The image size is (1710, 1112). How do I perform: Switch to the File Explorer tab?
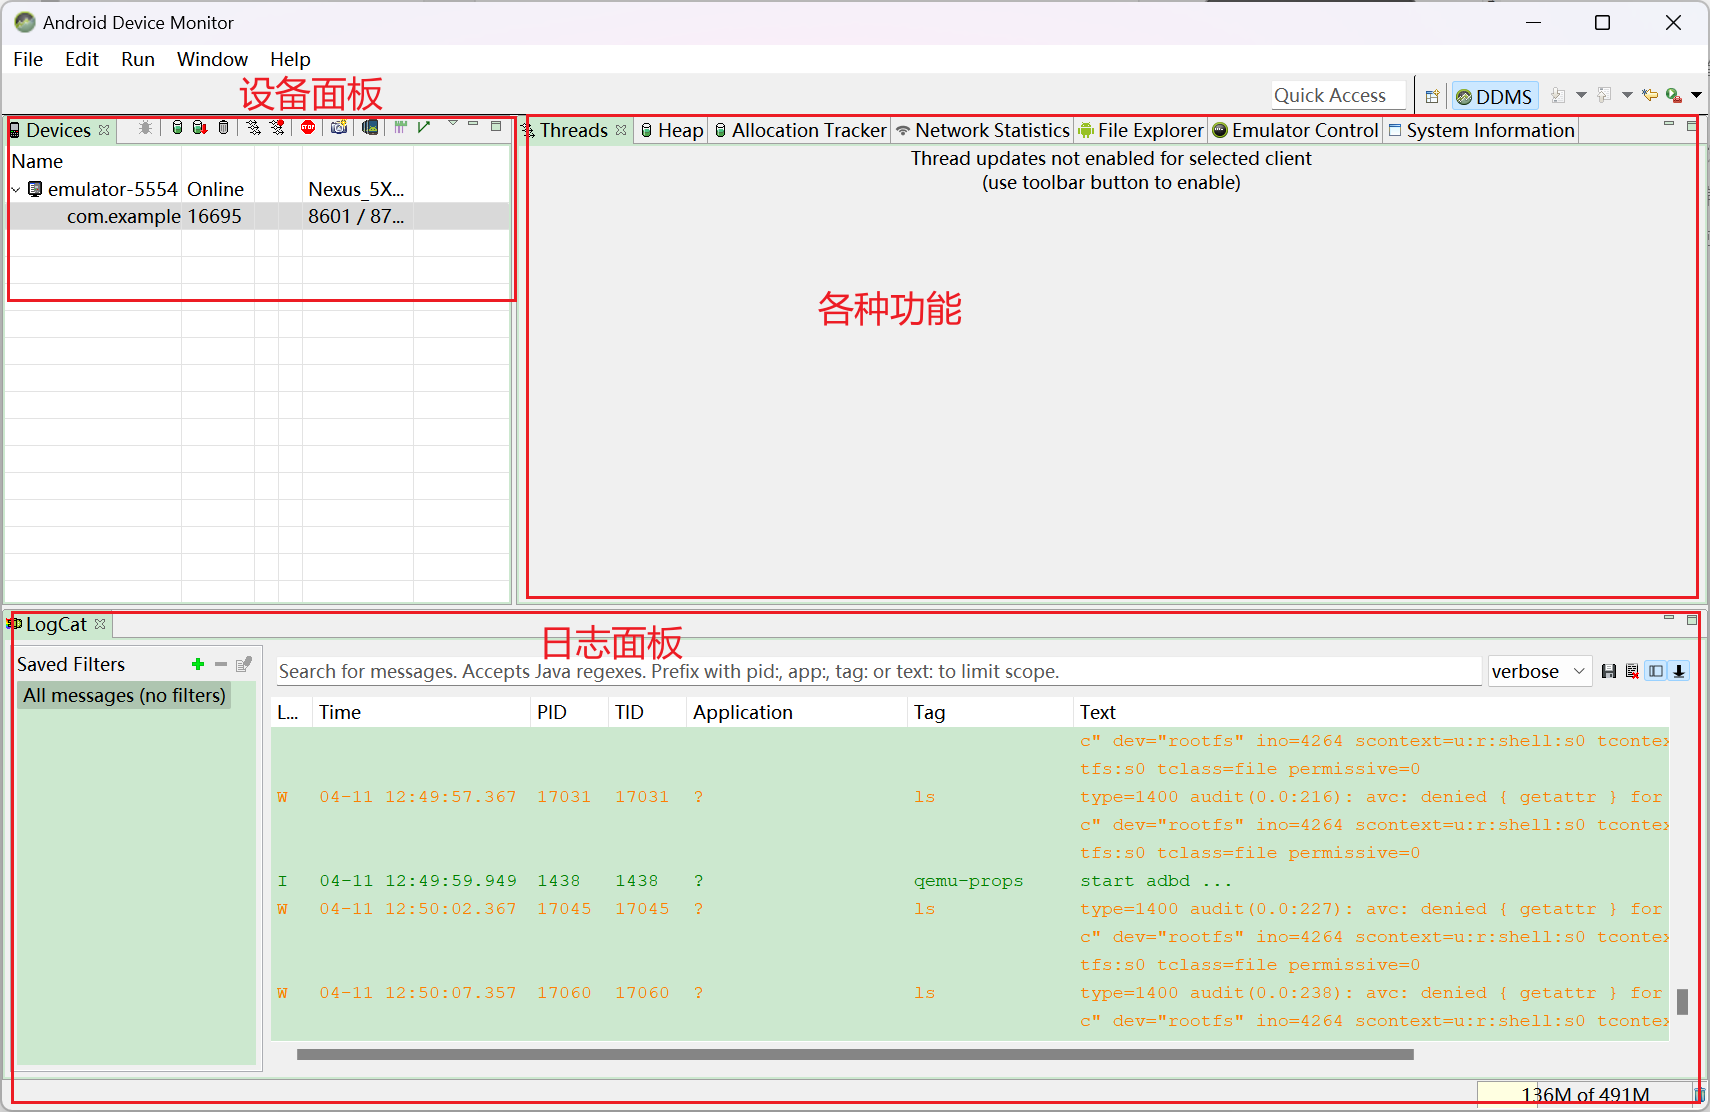click(1141, 130)
